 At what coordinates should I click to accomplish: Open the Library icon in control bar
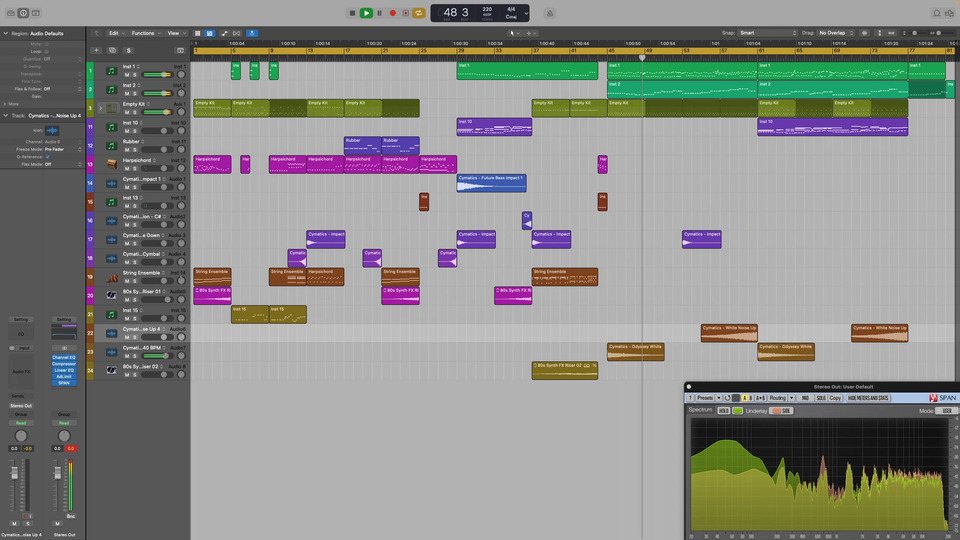10,13
